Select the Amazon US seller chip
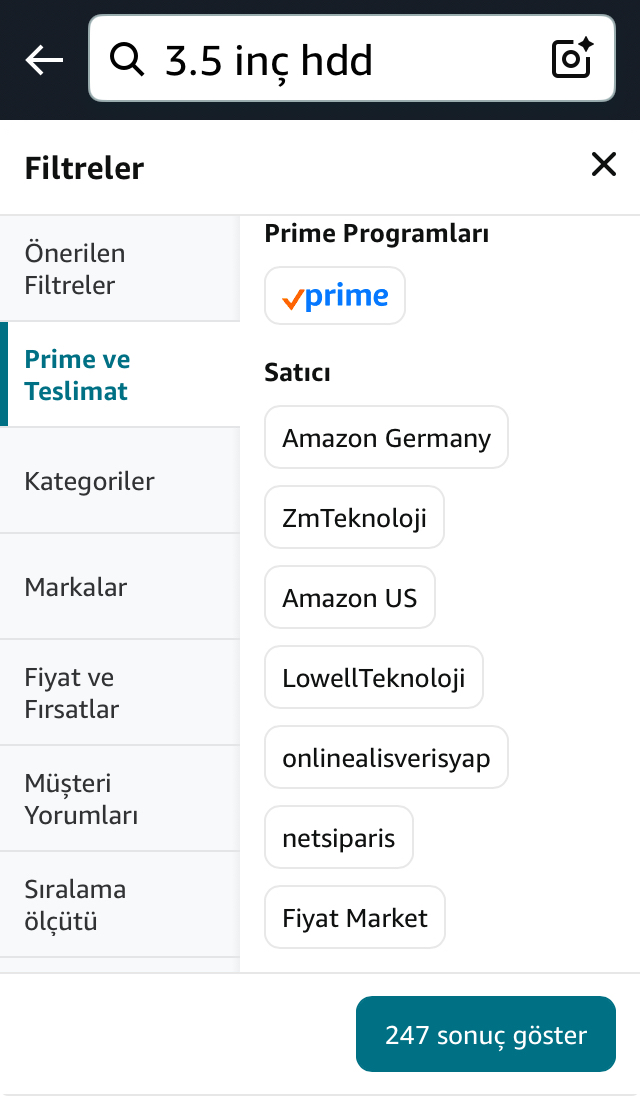 349,598
